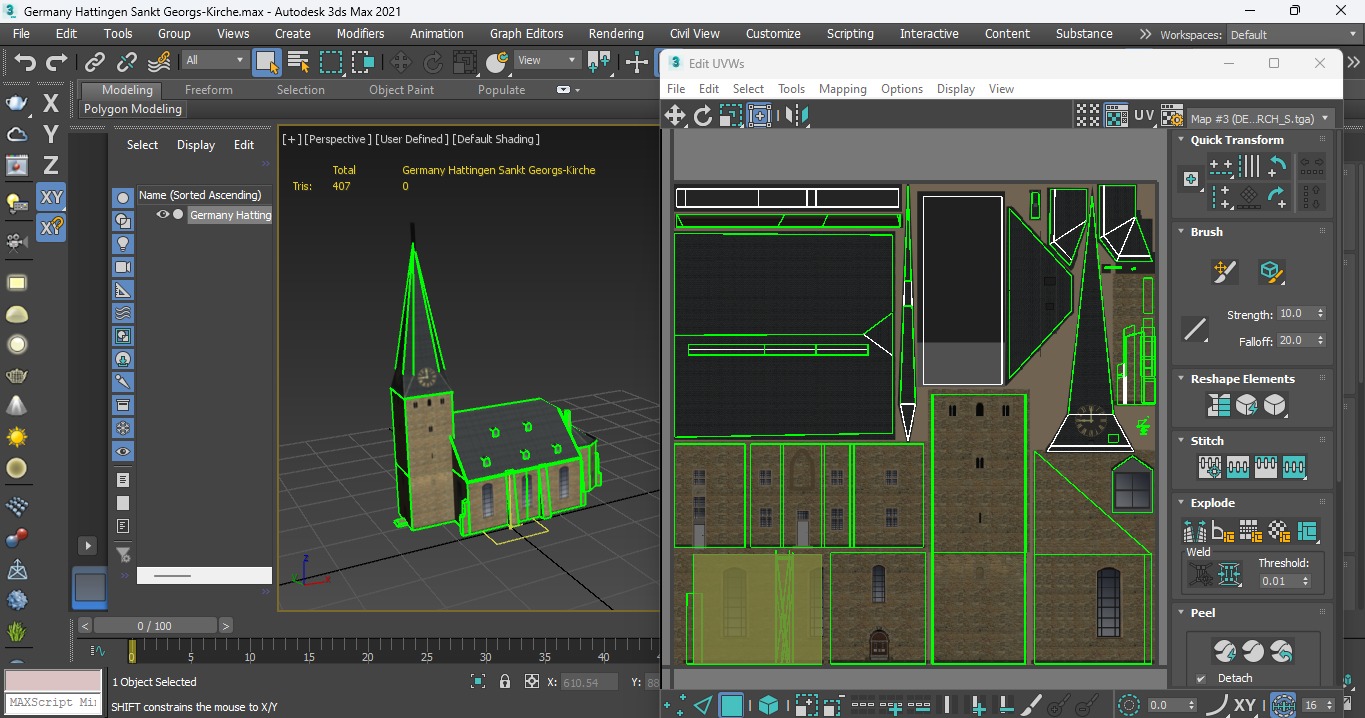
Task: Click Freeform Mode tool in Edit UVWs
Action: click(x=760, y=116)
